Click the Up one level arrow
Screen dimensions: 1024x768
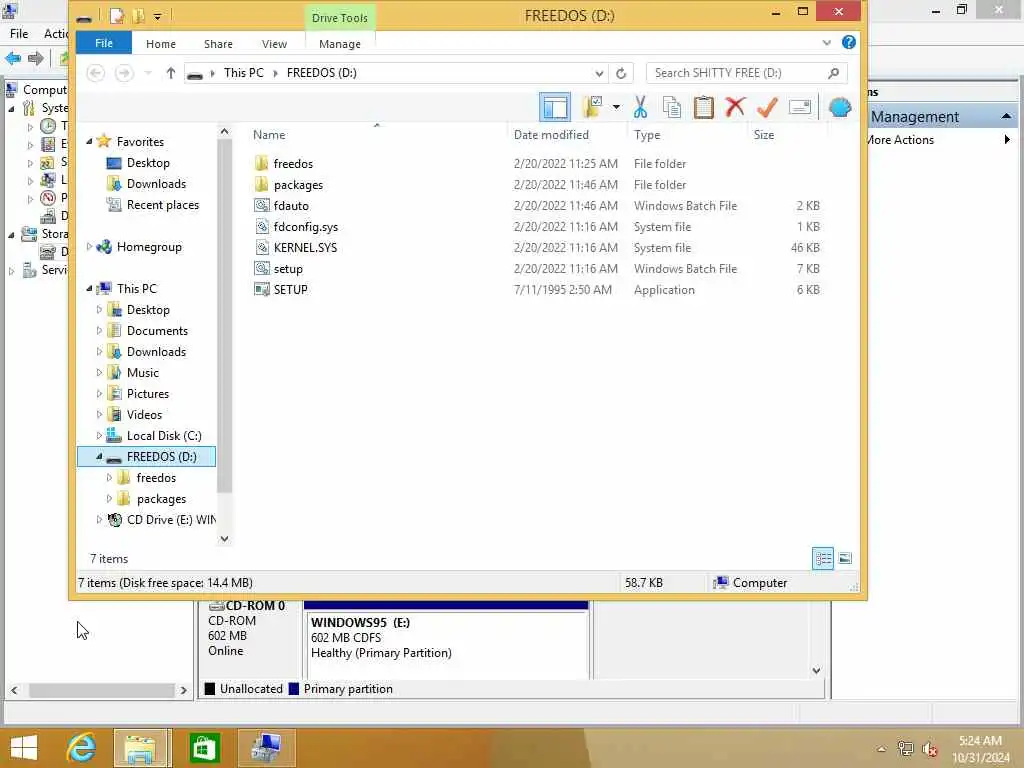pos(170,73)
